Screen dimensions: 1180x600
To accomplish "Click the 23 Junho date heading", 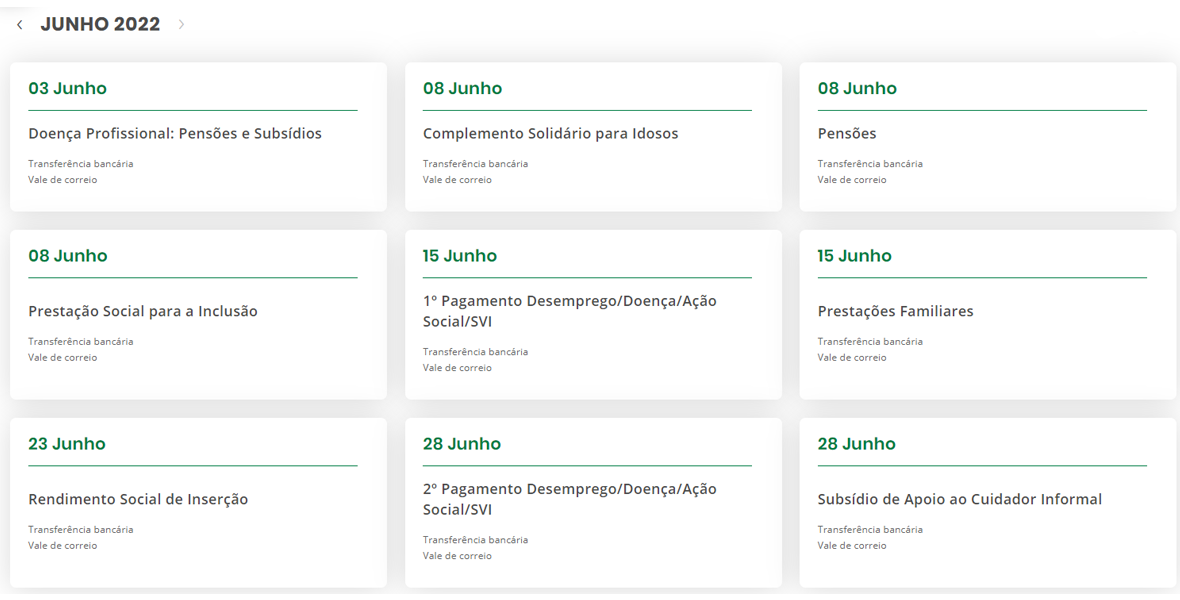I will click(67, 444).
